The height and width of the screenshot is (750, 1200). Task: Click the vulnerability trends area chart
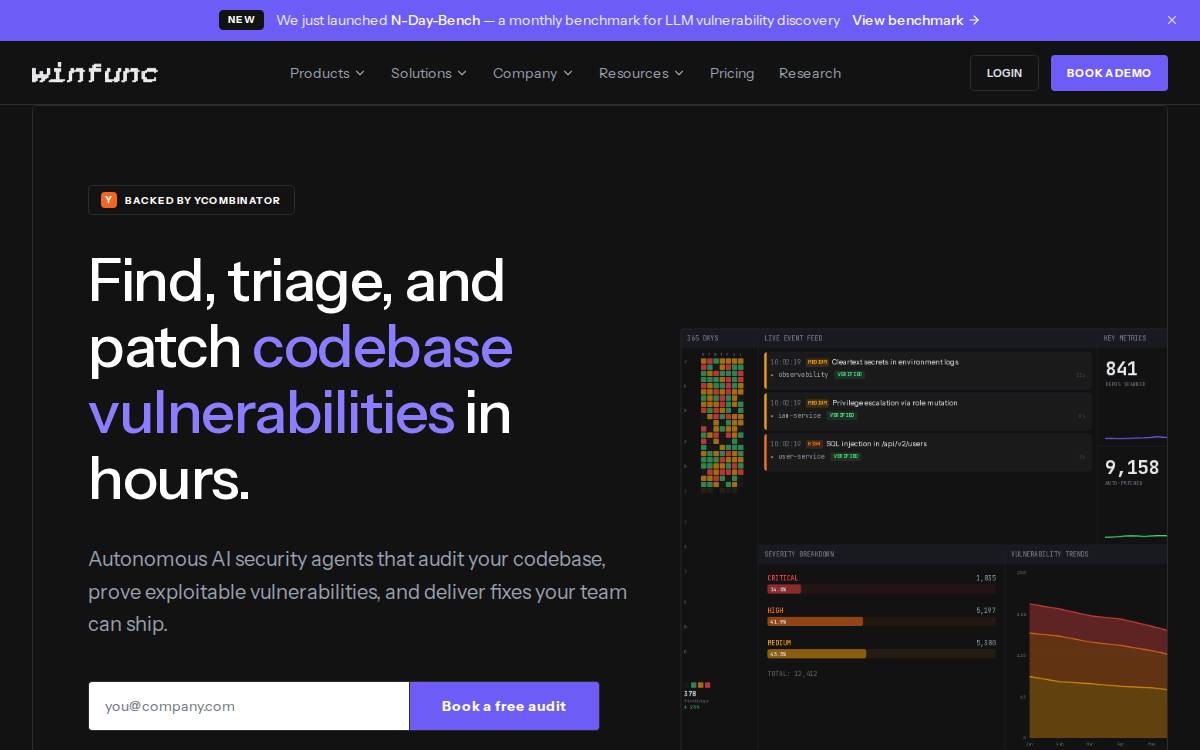coord(1097,670)
